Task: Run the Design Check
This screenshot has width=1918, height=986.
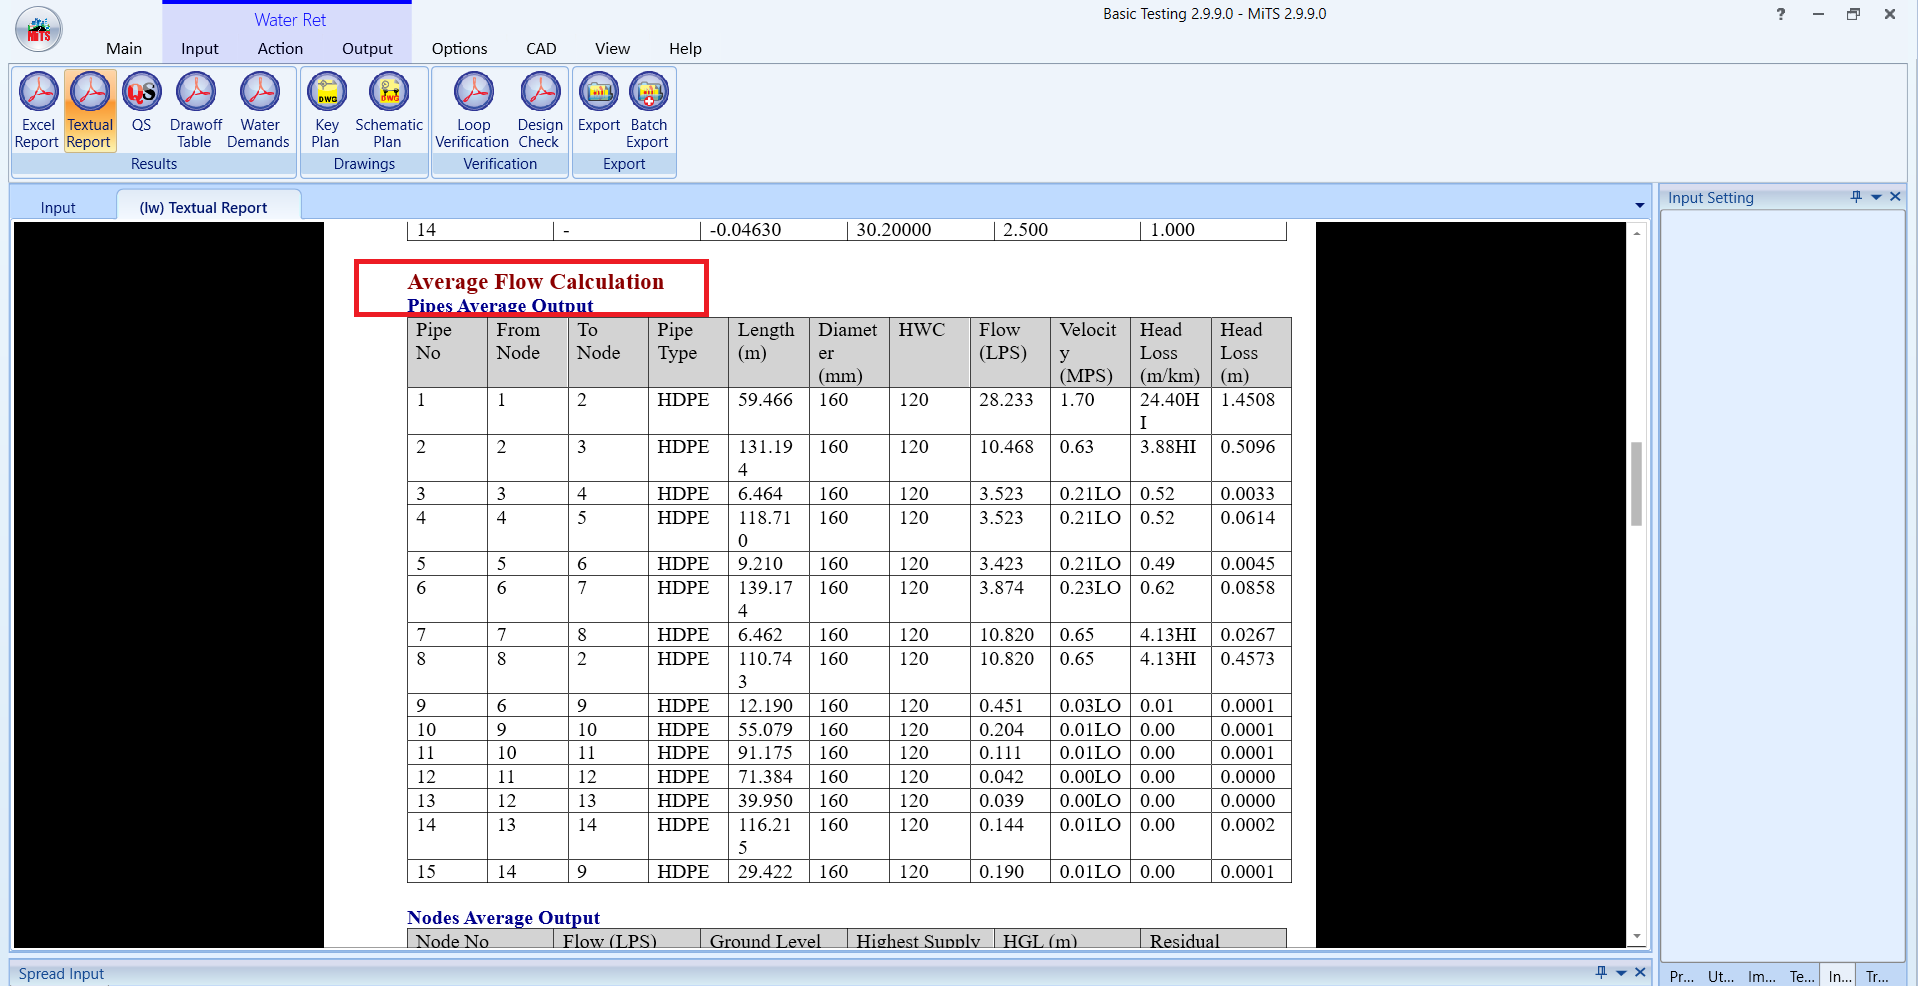Action: point(540,111)
